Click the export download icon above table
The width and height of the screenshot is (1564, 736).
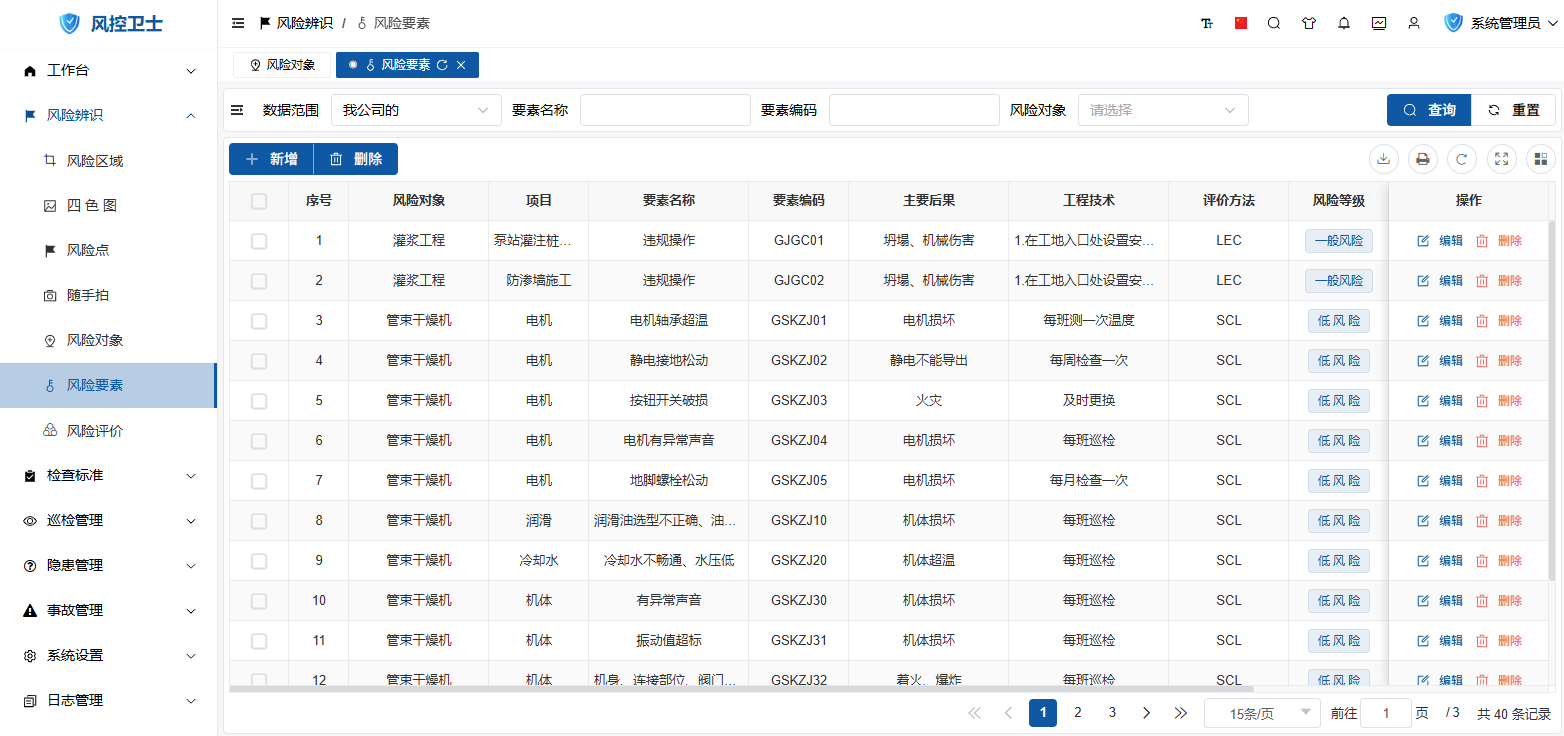pos(1383,159)
